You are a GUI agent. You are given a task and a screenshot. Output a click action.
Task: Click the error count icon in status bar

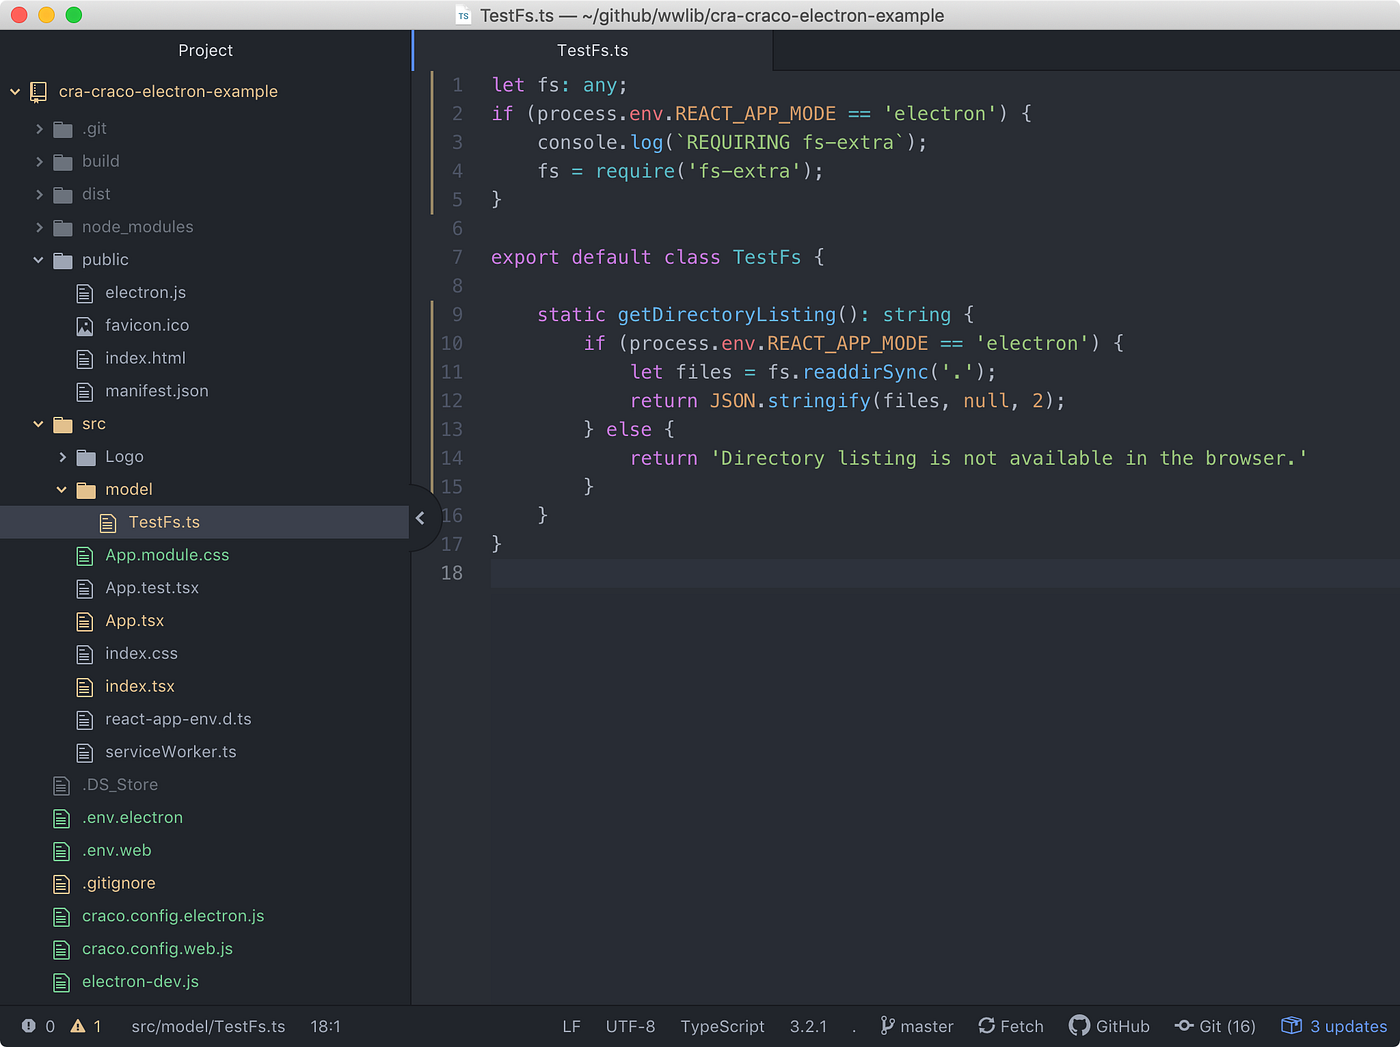click(x=29, y=1026)
